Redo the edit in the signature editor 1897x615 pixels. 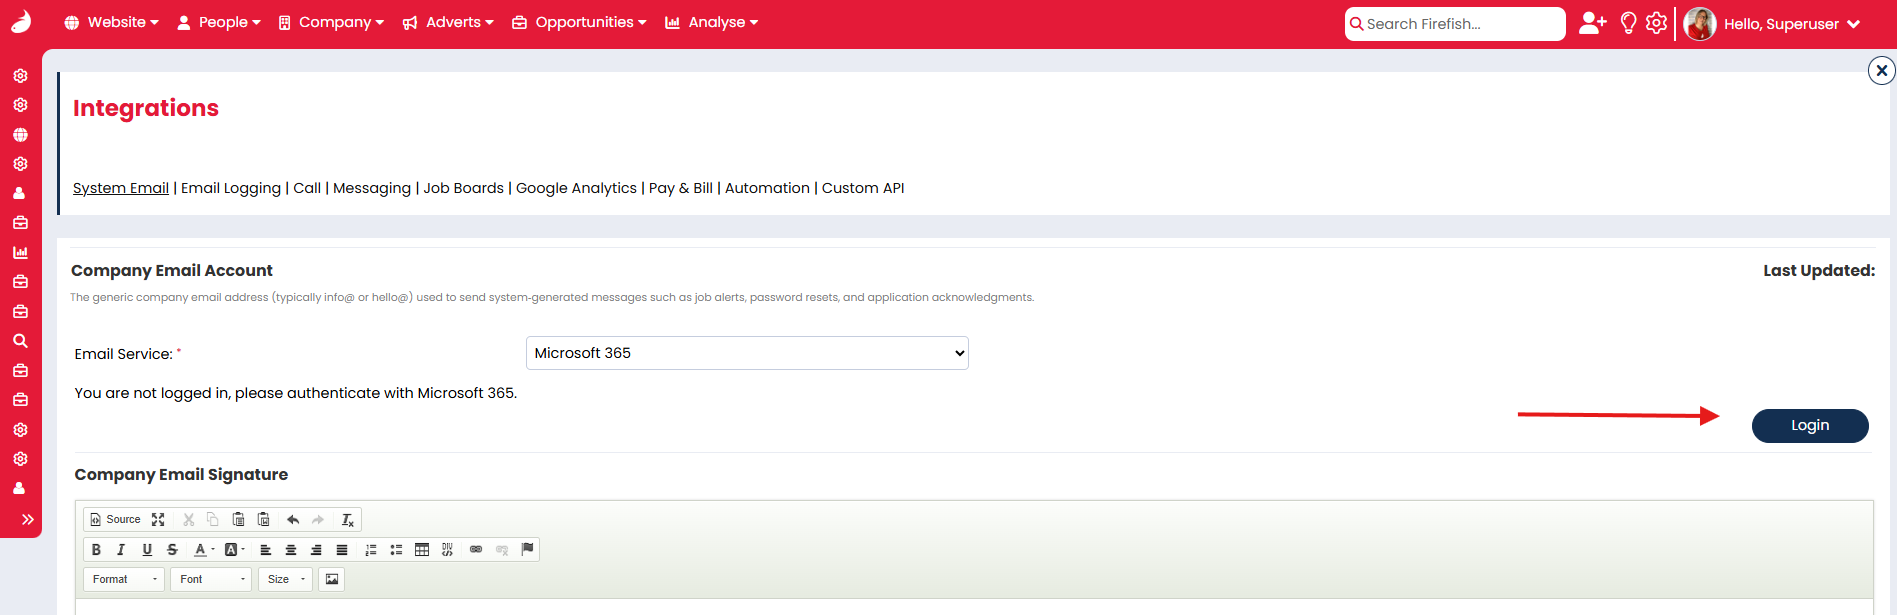pyautogui.click(x=318, y=519)
